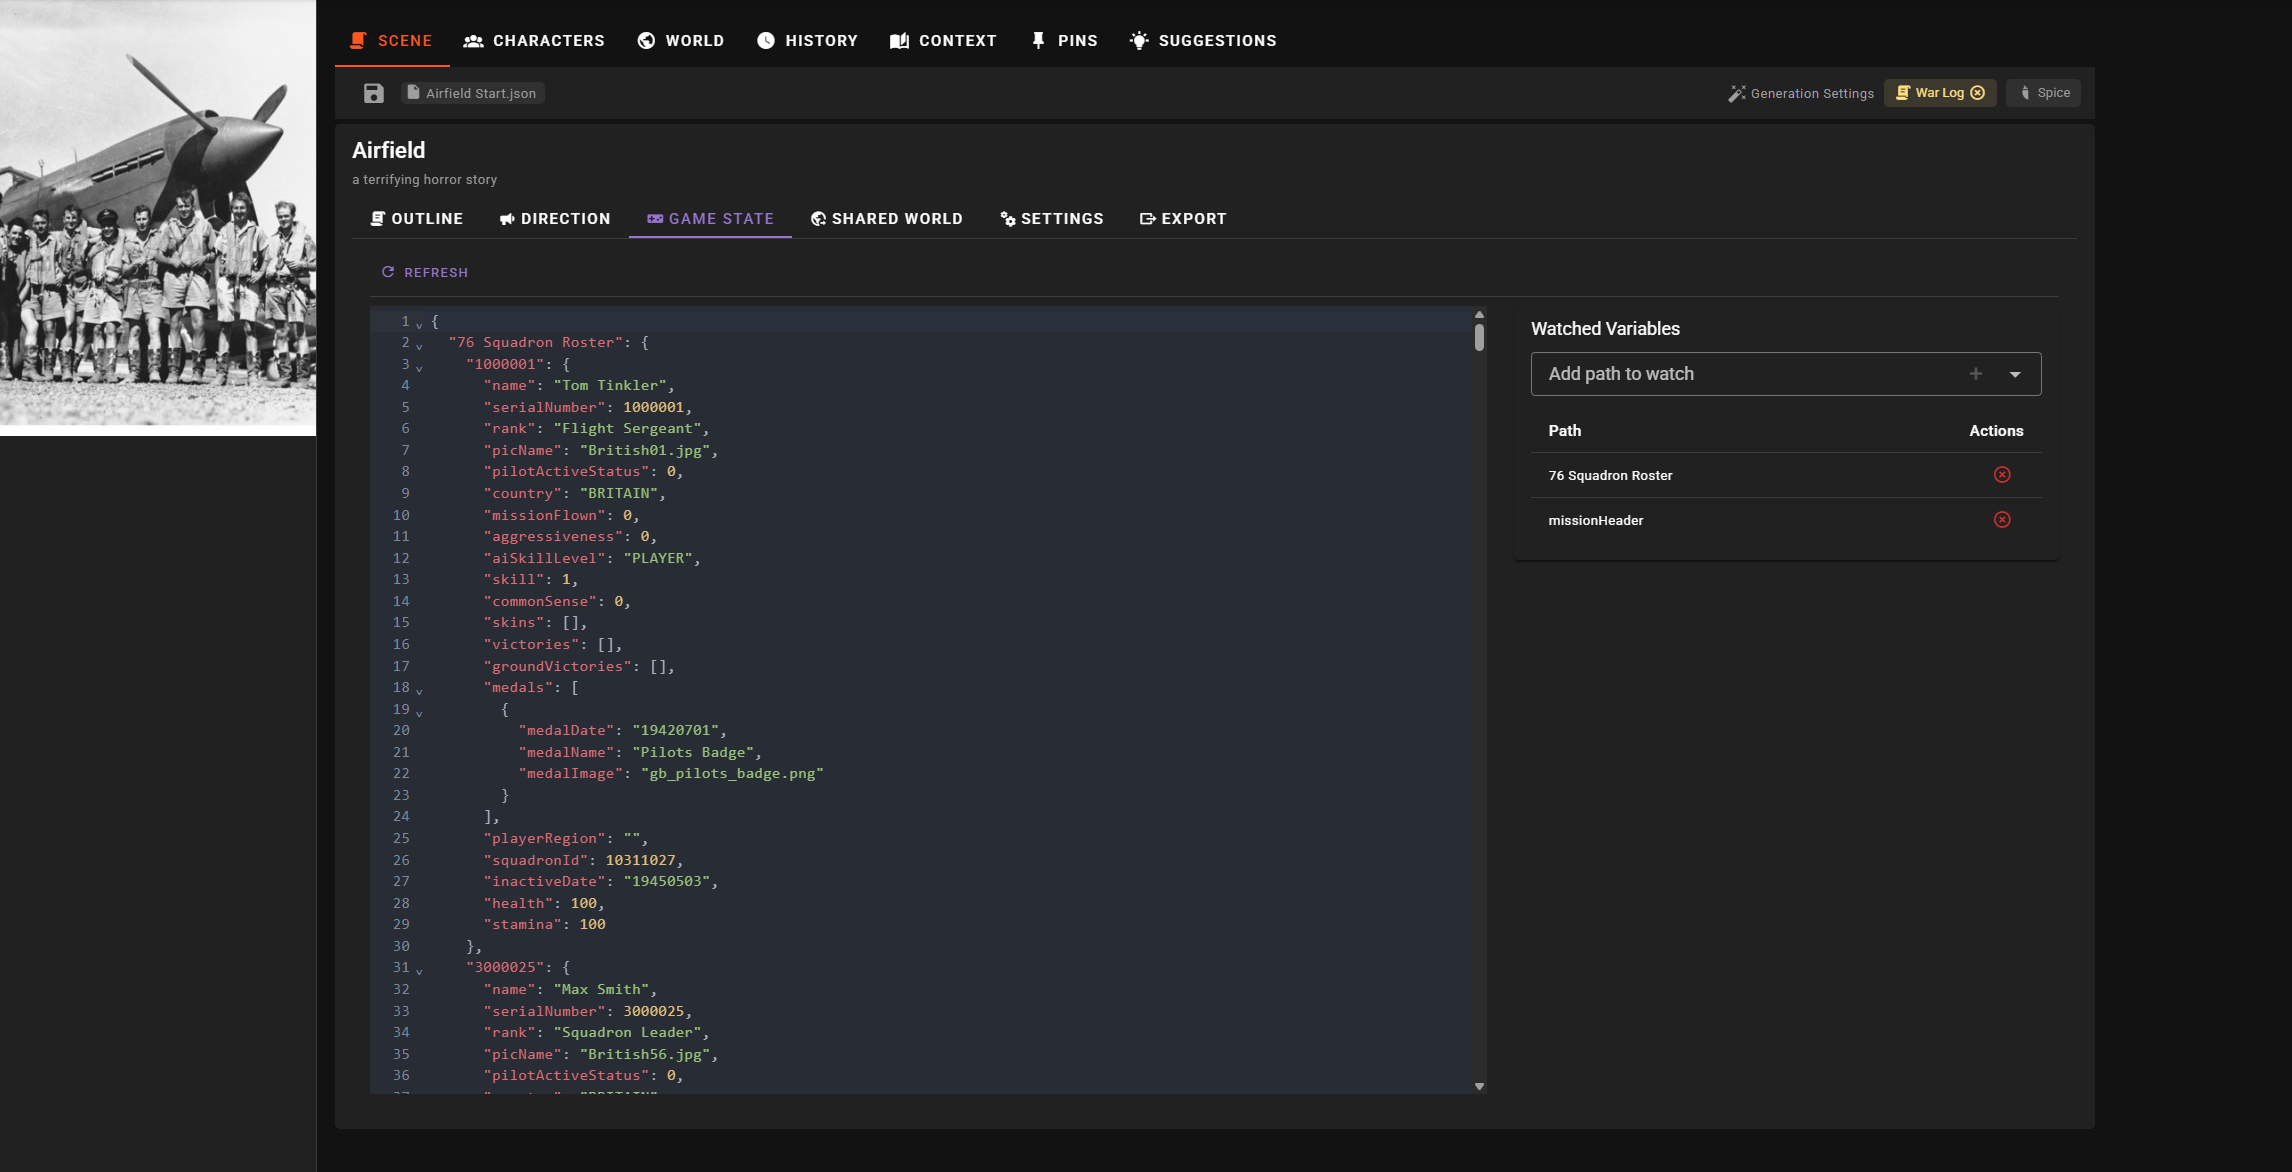Click the "British01.jpg" picName value

(x=645, y=450)
